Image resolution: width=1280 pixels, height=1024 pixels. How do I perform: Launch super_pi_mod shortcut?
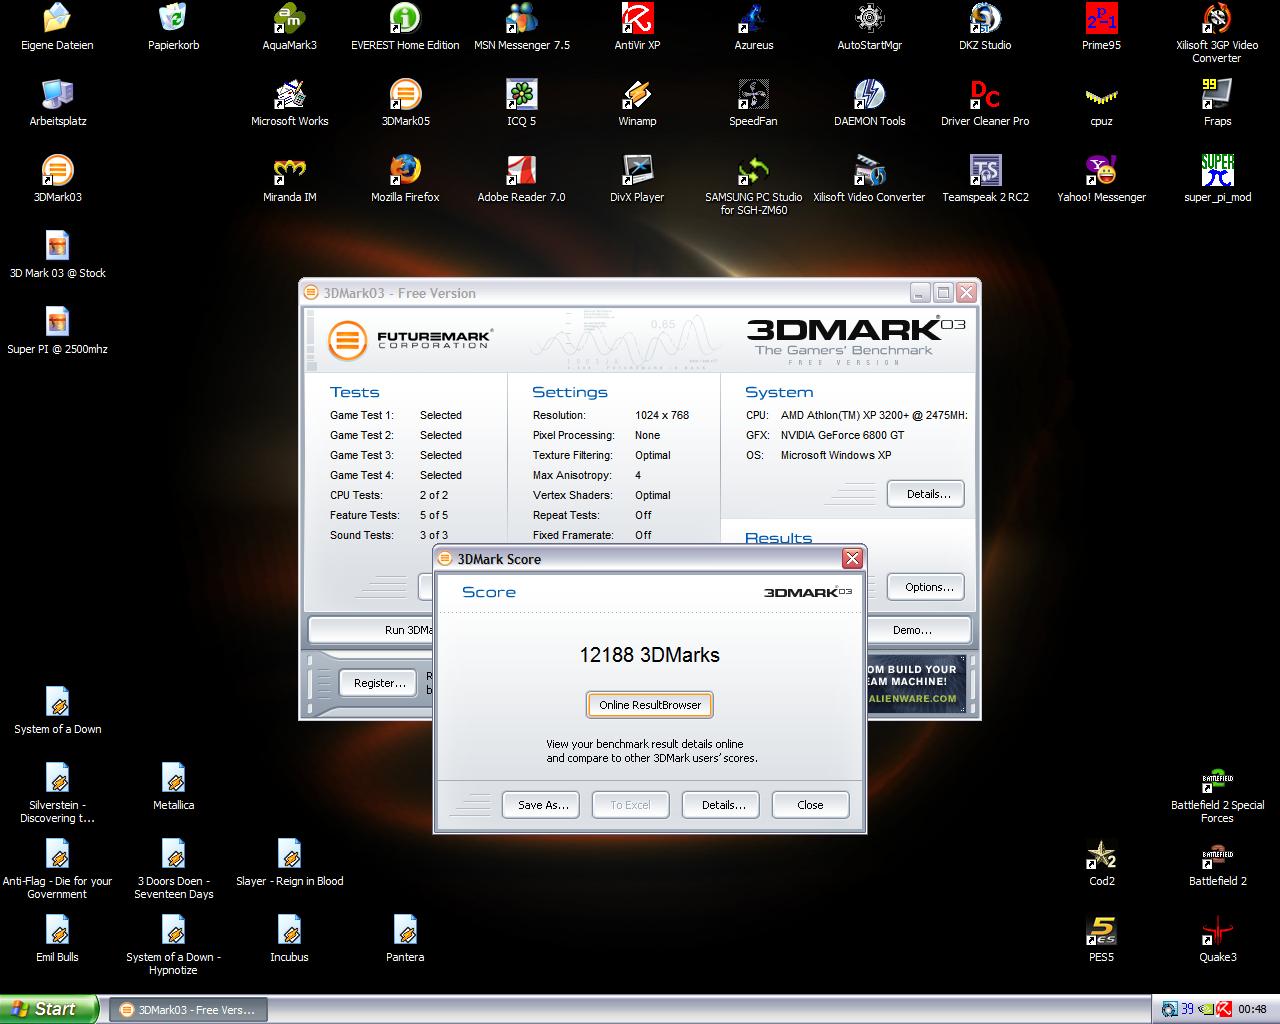pyautogui.click(x=1217, y=179)
